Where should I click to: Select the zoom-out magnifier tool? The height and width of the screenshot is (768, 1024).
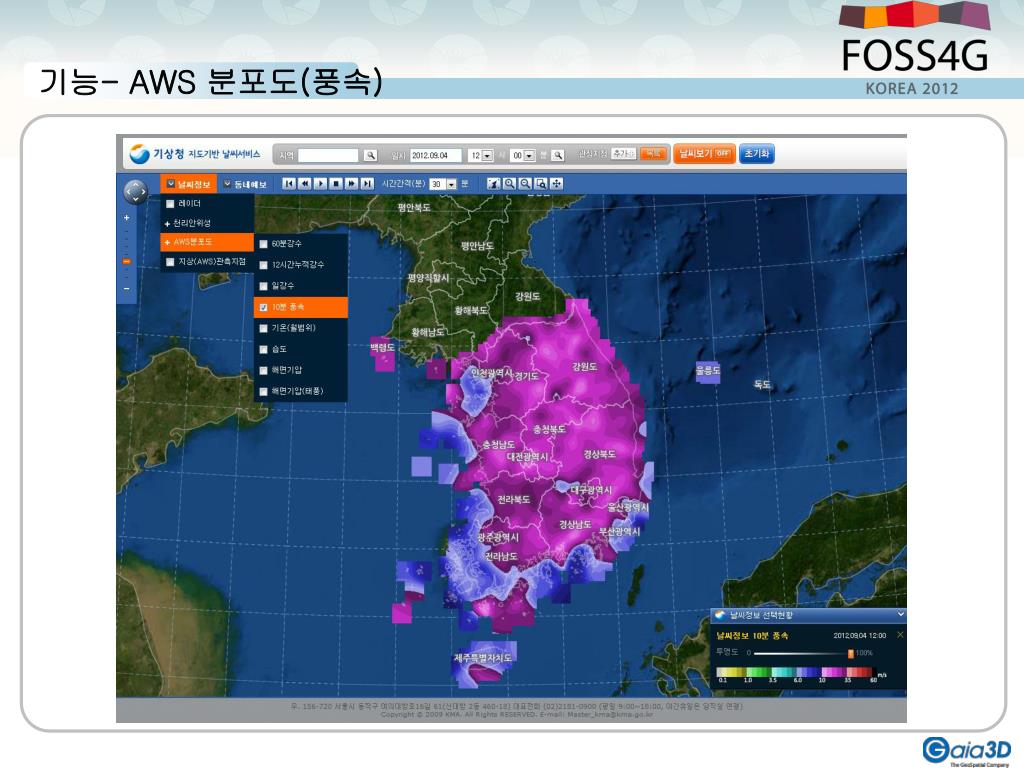pyautogui.click(x=525, y=184)
